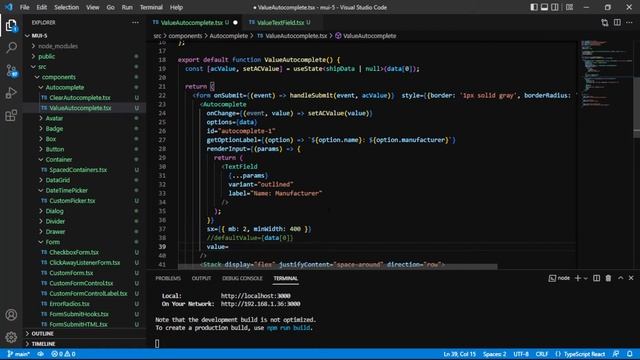
Task: Click the Open Changes editor icon
Action: tap(604, 22)
